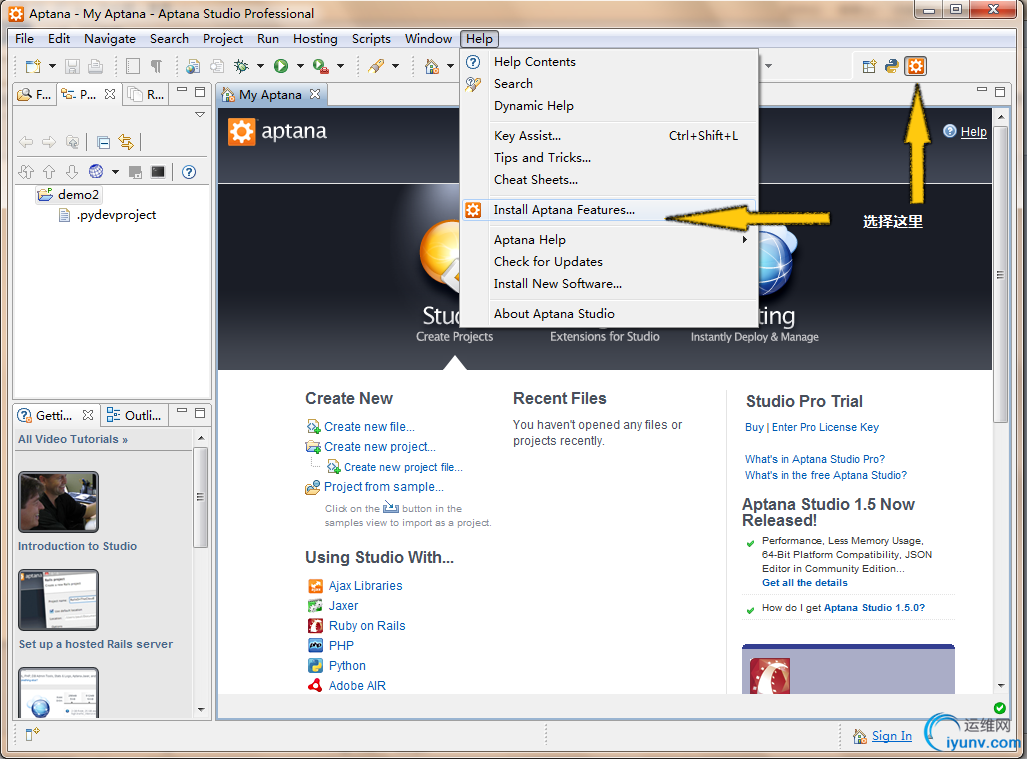The width and height of the screenshot is (1027, 759).
Task: Click the Print toolbar icon
Action: [96, 66]
